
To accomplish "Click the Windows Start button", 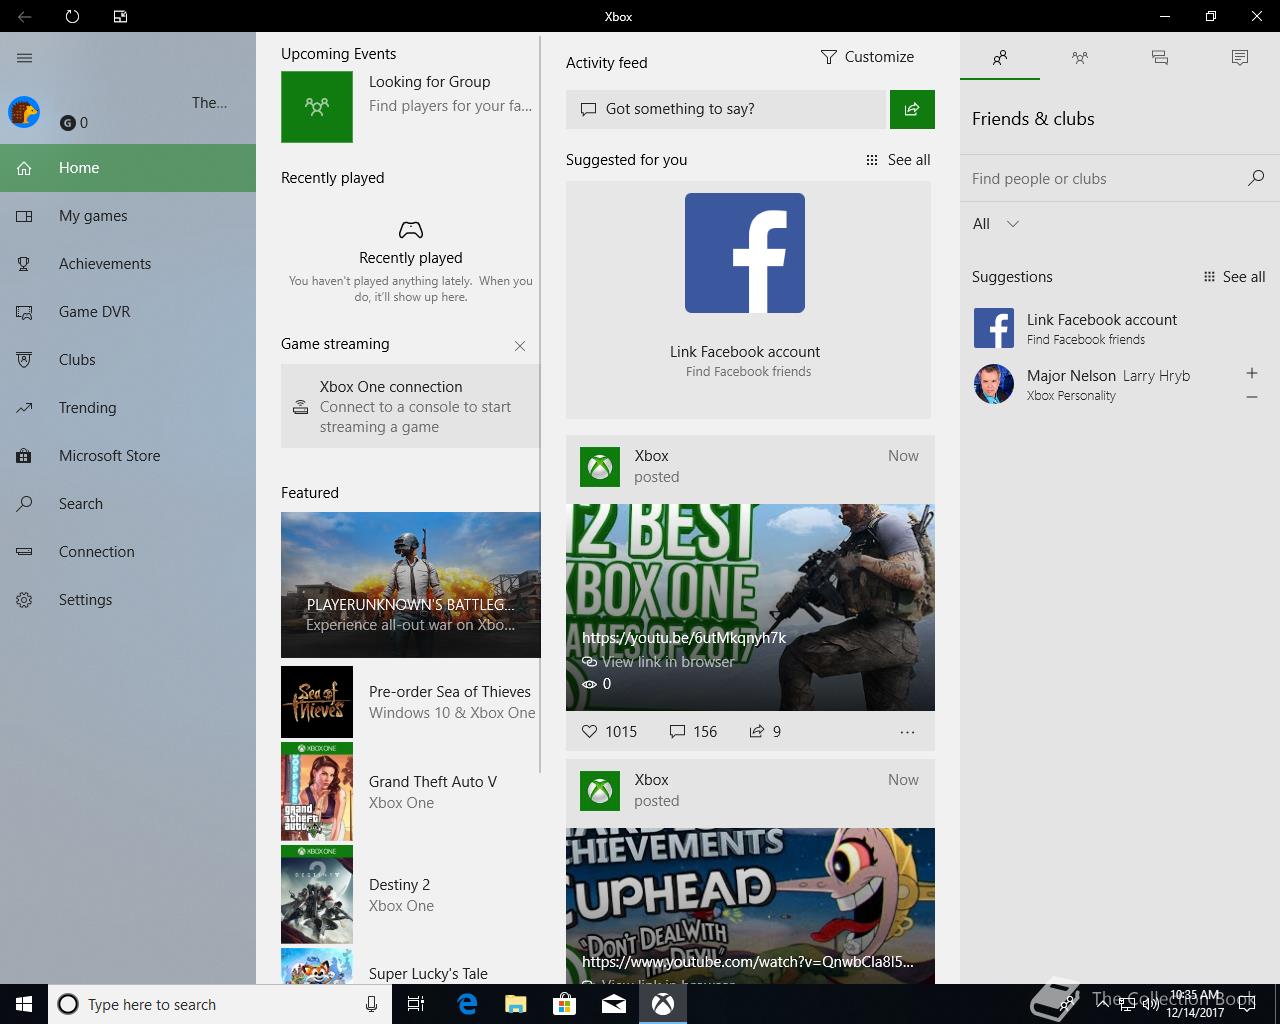I will [x=24, y=1004].
